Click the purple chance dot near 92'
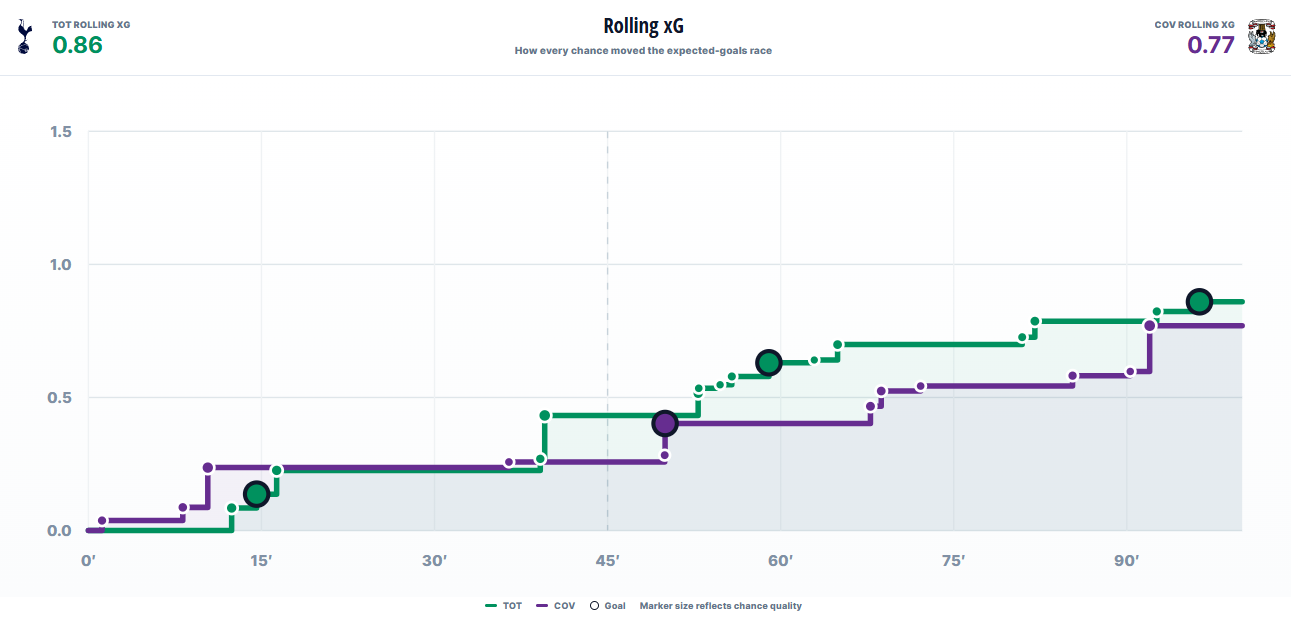This screenshot has height=623, width=1291. coord(1150,326)
